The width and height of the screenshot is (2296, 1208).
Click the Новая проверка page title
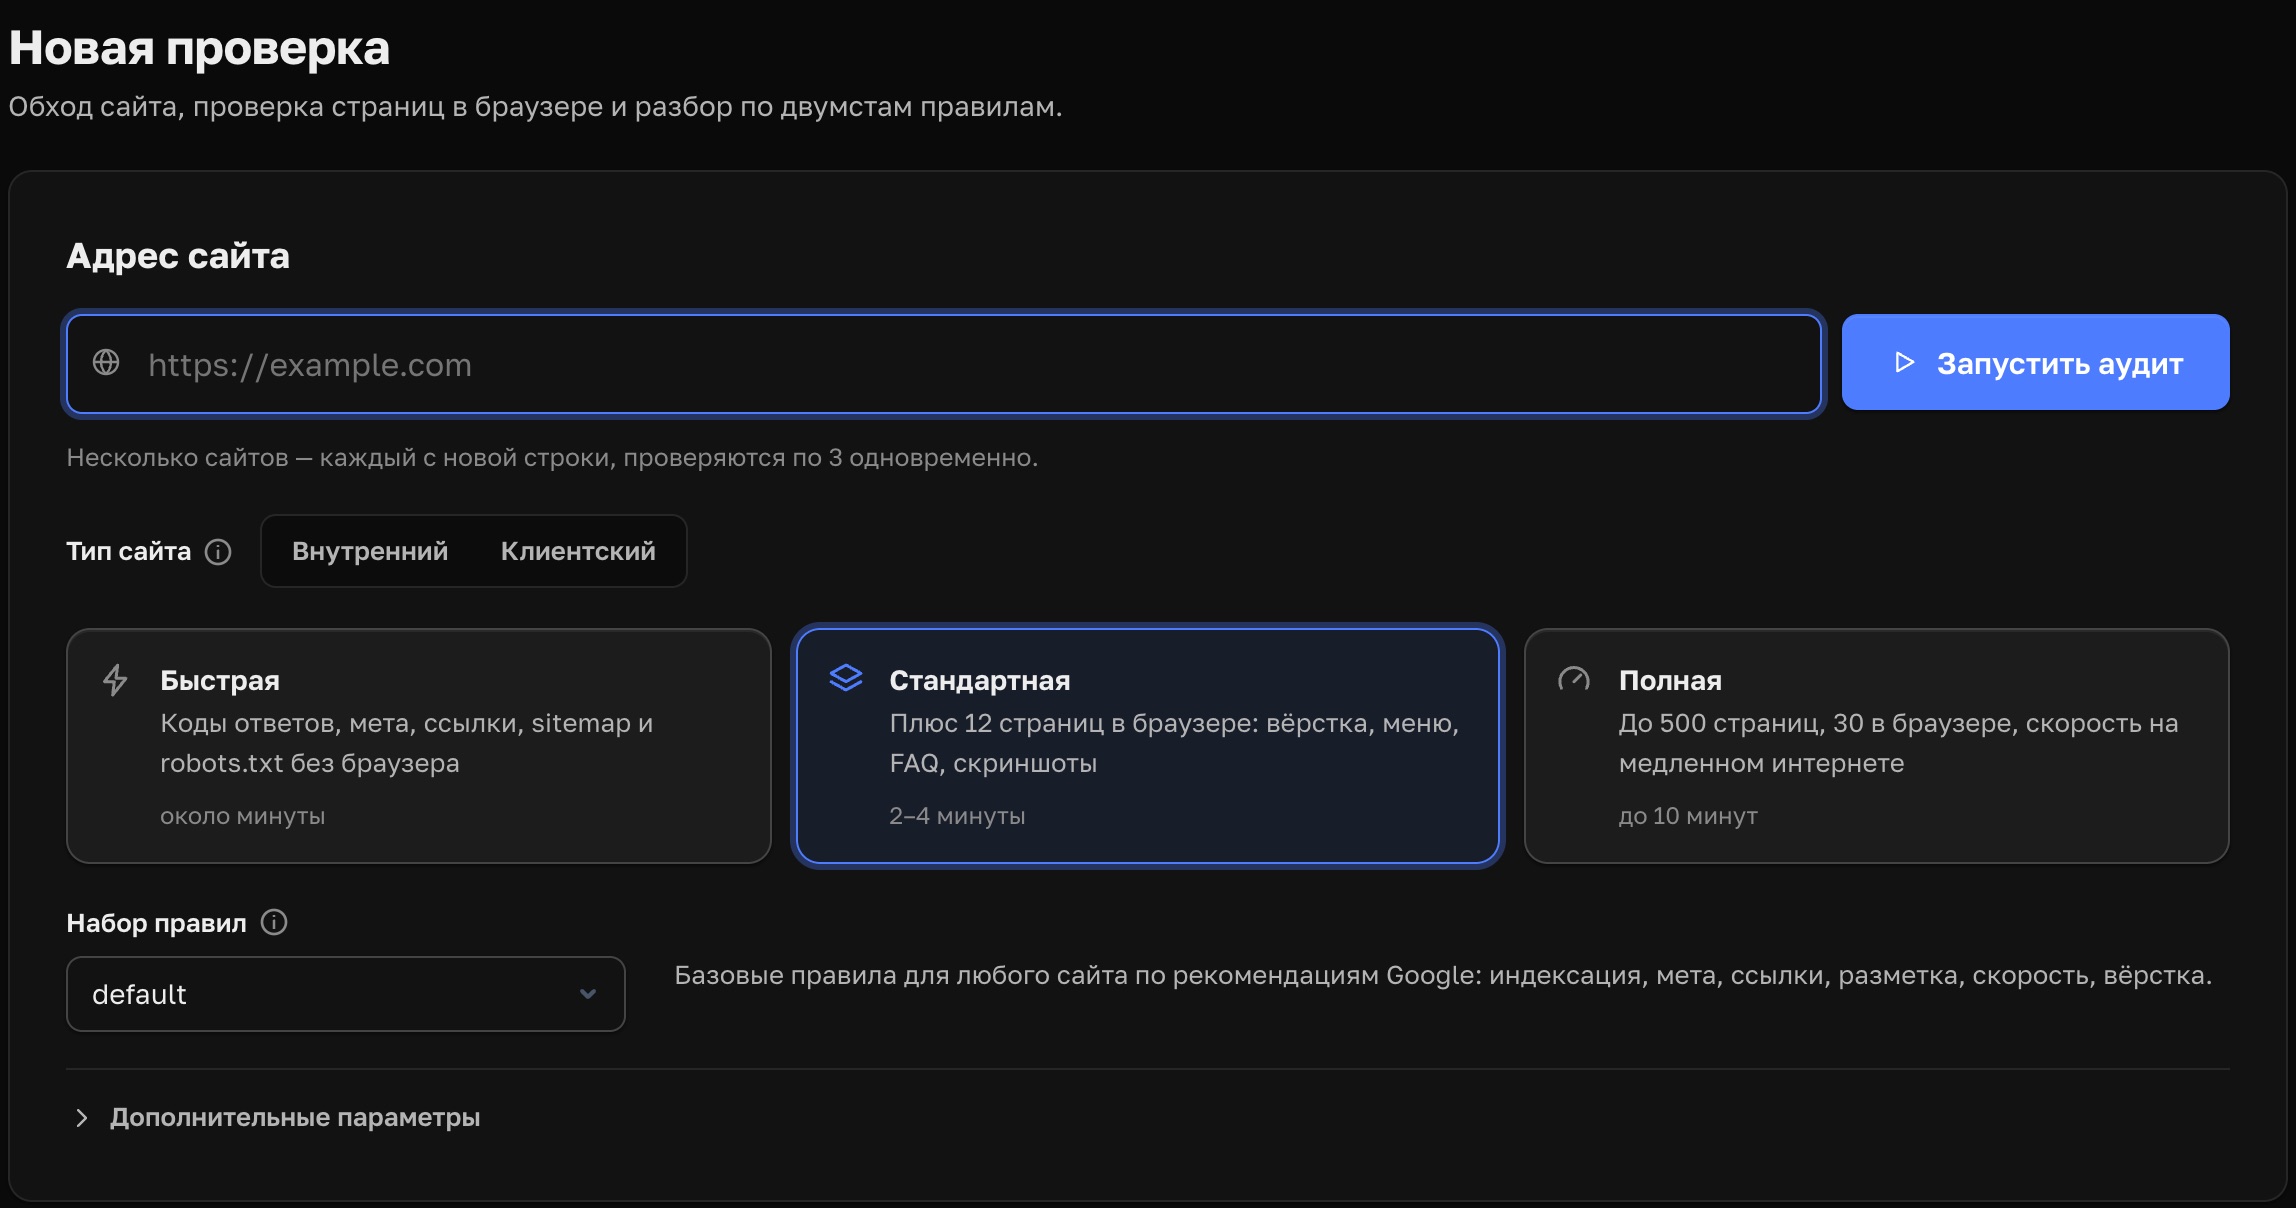(x=199, y=48)
